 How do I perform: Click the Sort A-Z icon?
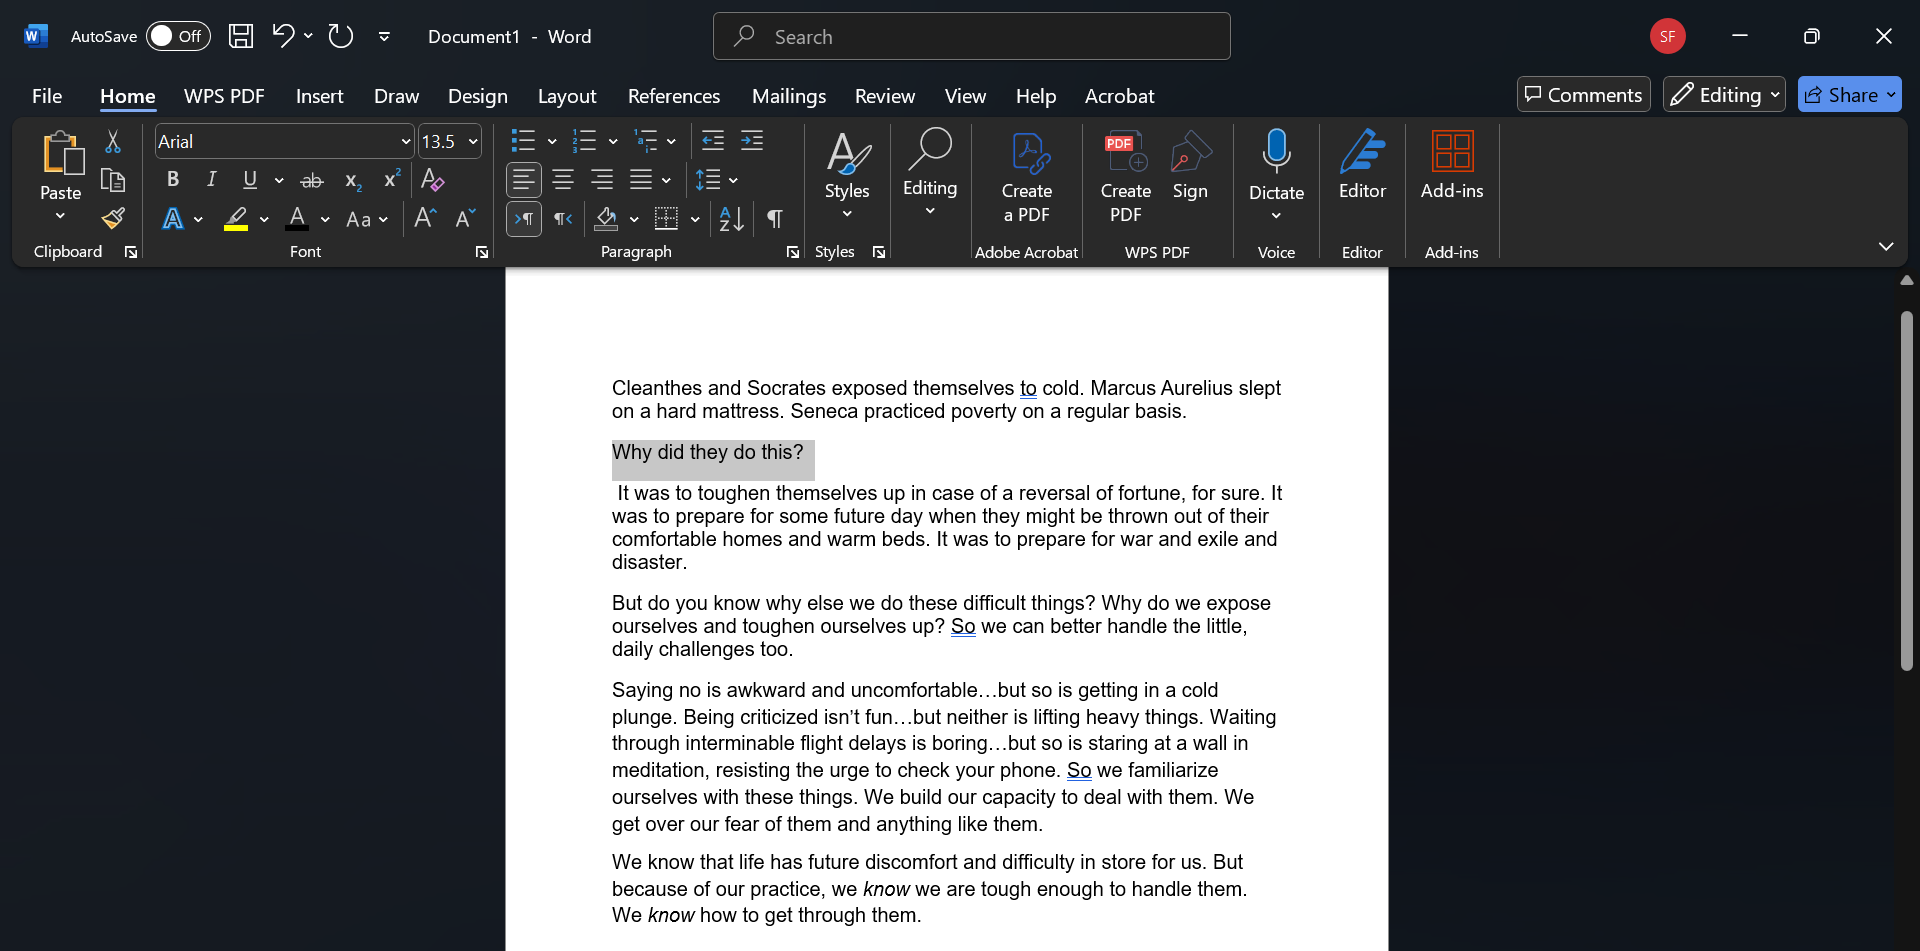pos(731,219)
